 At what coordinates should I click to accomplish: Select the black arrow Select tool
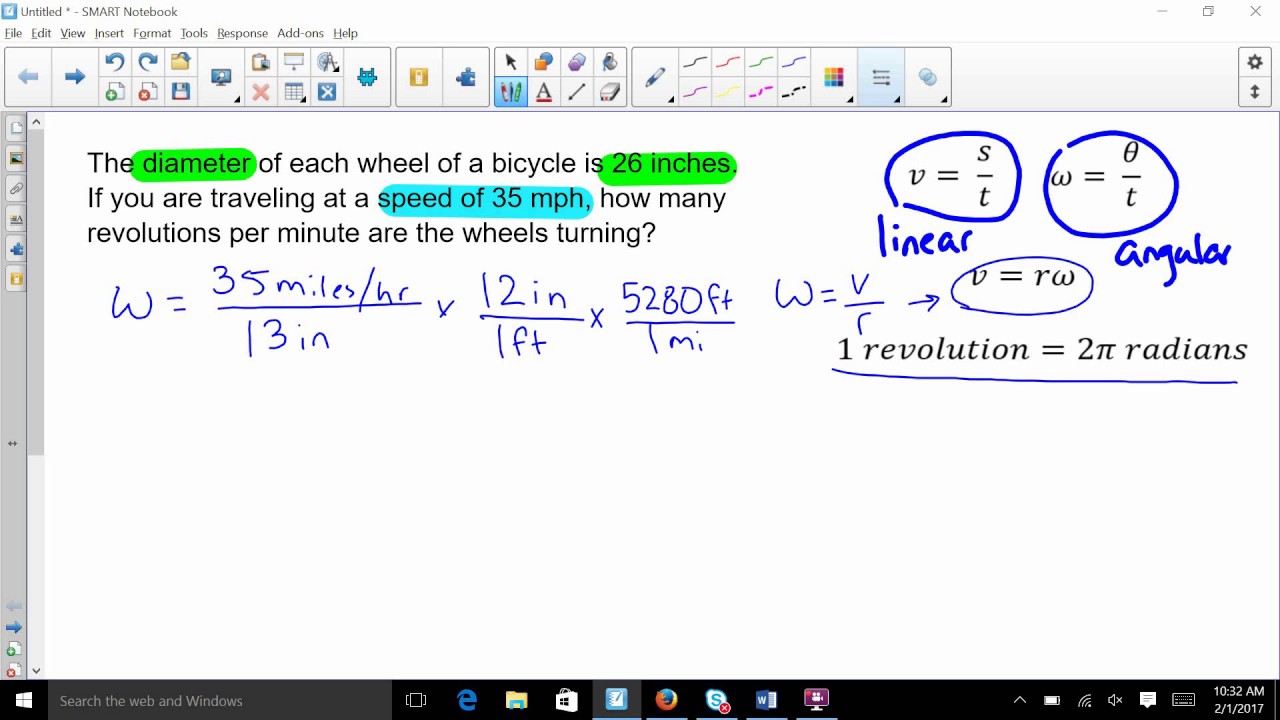511,63
